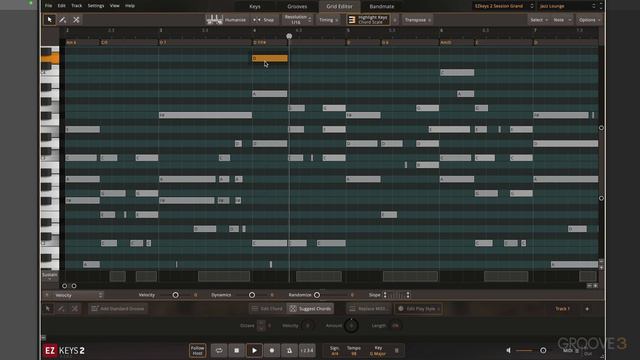
Task: Toggle the 1234 count-in button
Action: (x=307, y=350)
